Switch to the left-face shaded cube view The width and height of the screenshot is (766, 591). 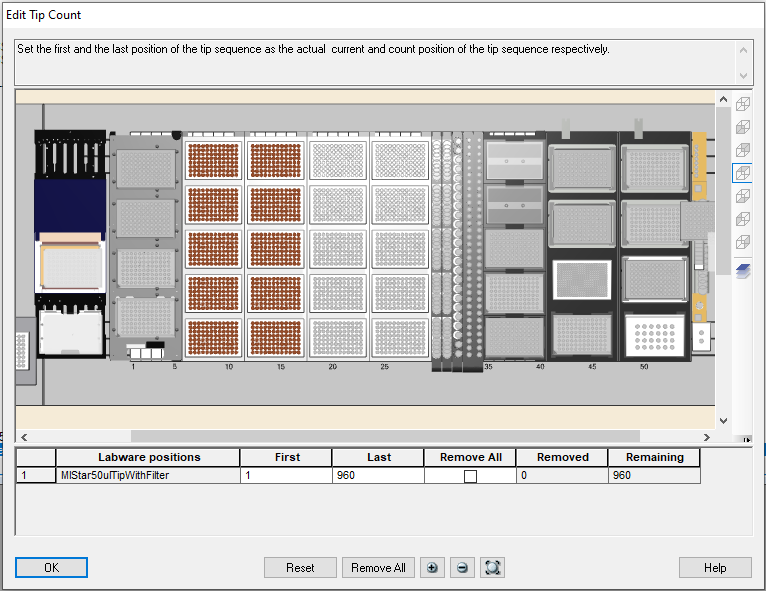coord(743,219)
